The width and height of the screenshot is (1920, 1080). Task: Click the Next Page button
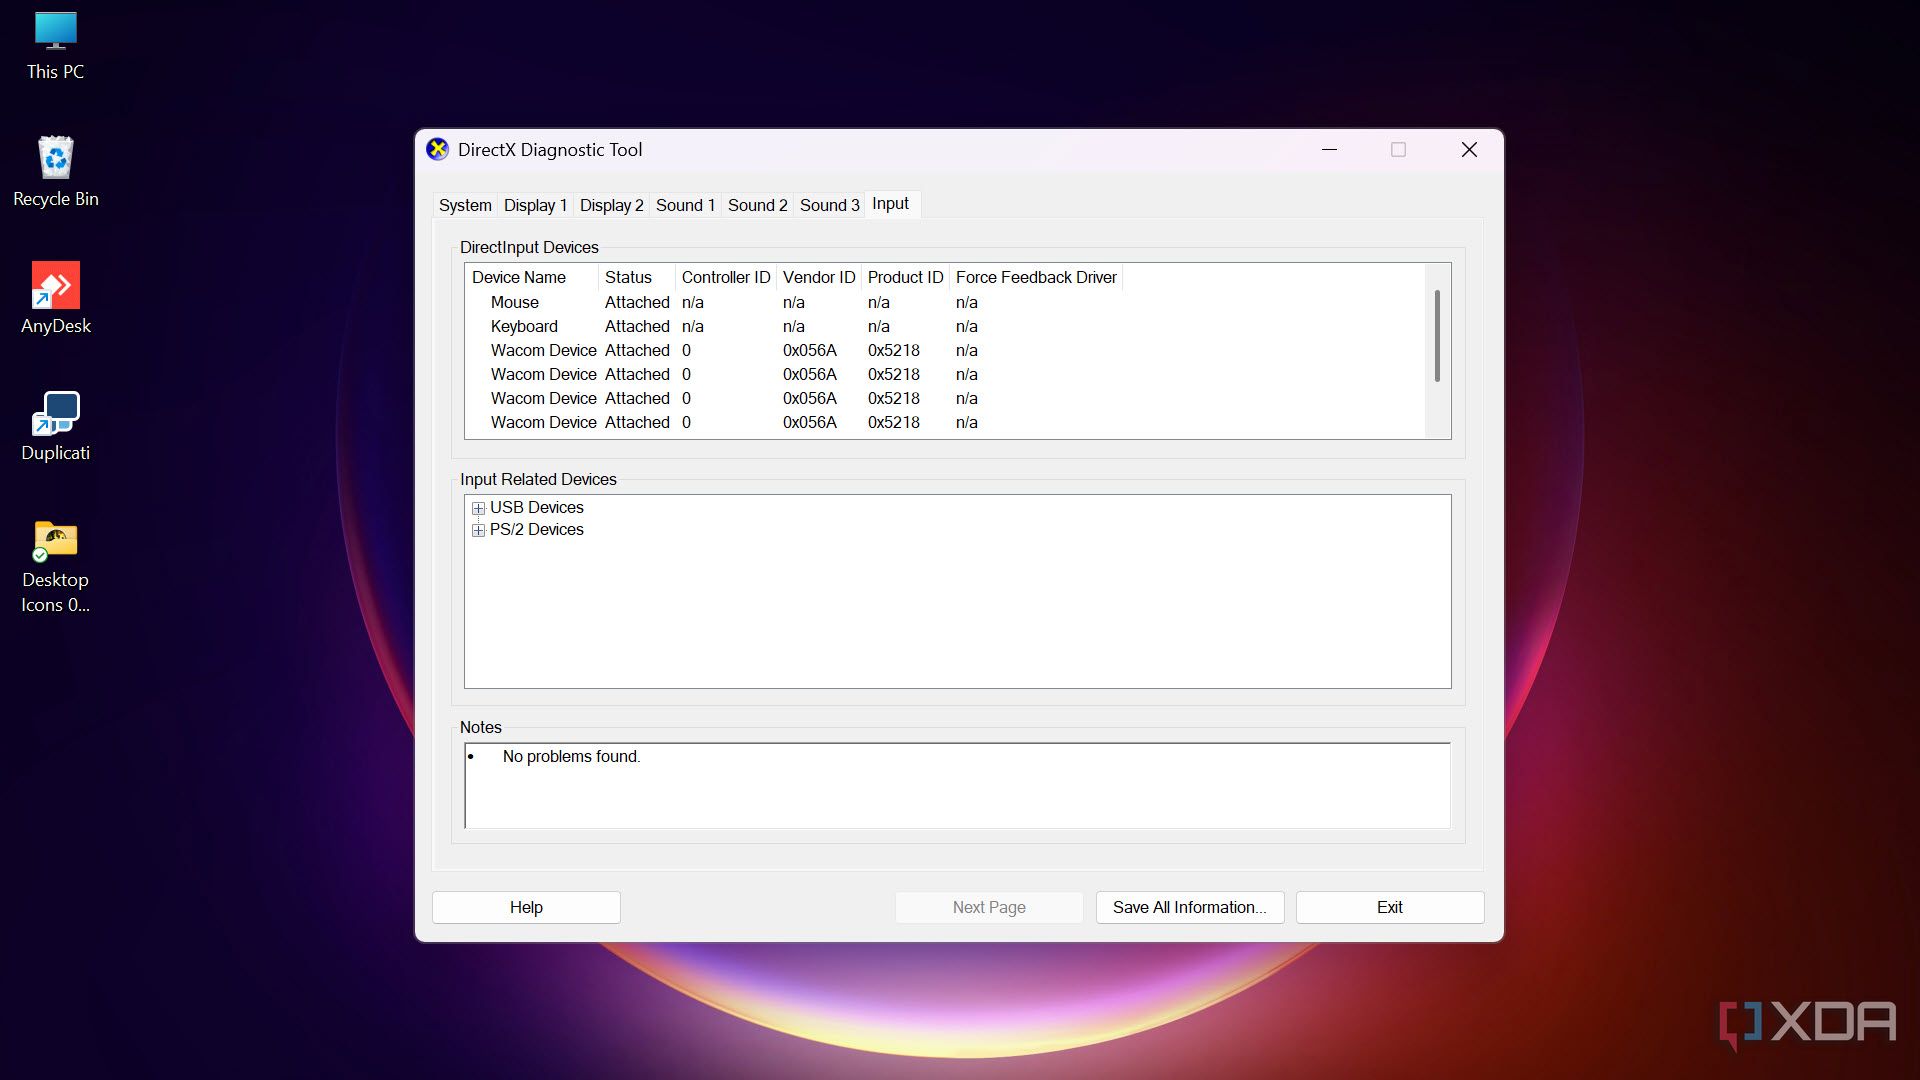tap(989, 907)
